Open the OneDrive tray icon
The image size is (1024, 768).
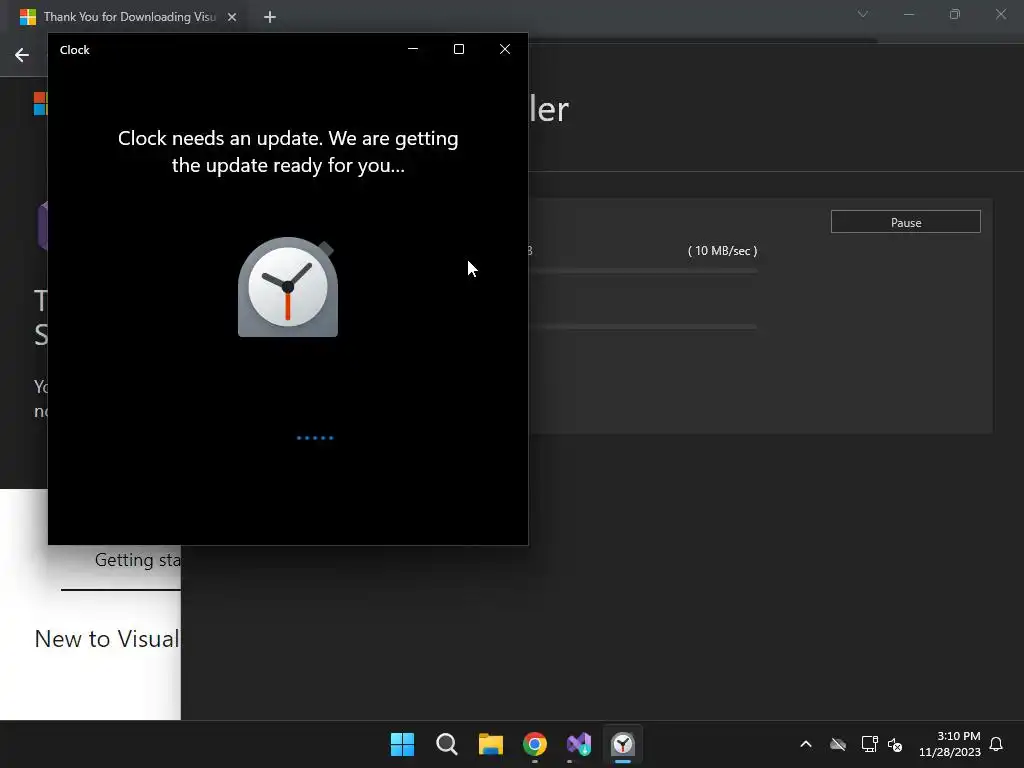coord(838,744)
